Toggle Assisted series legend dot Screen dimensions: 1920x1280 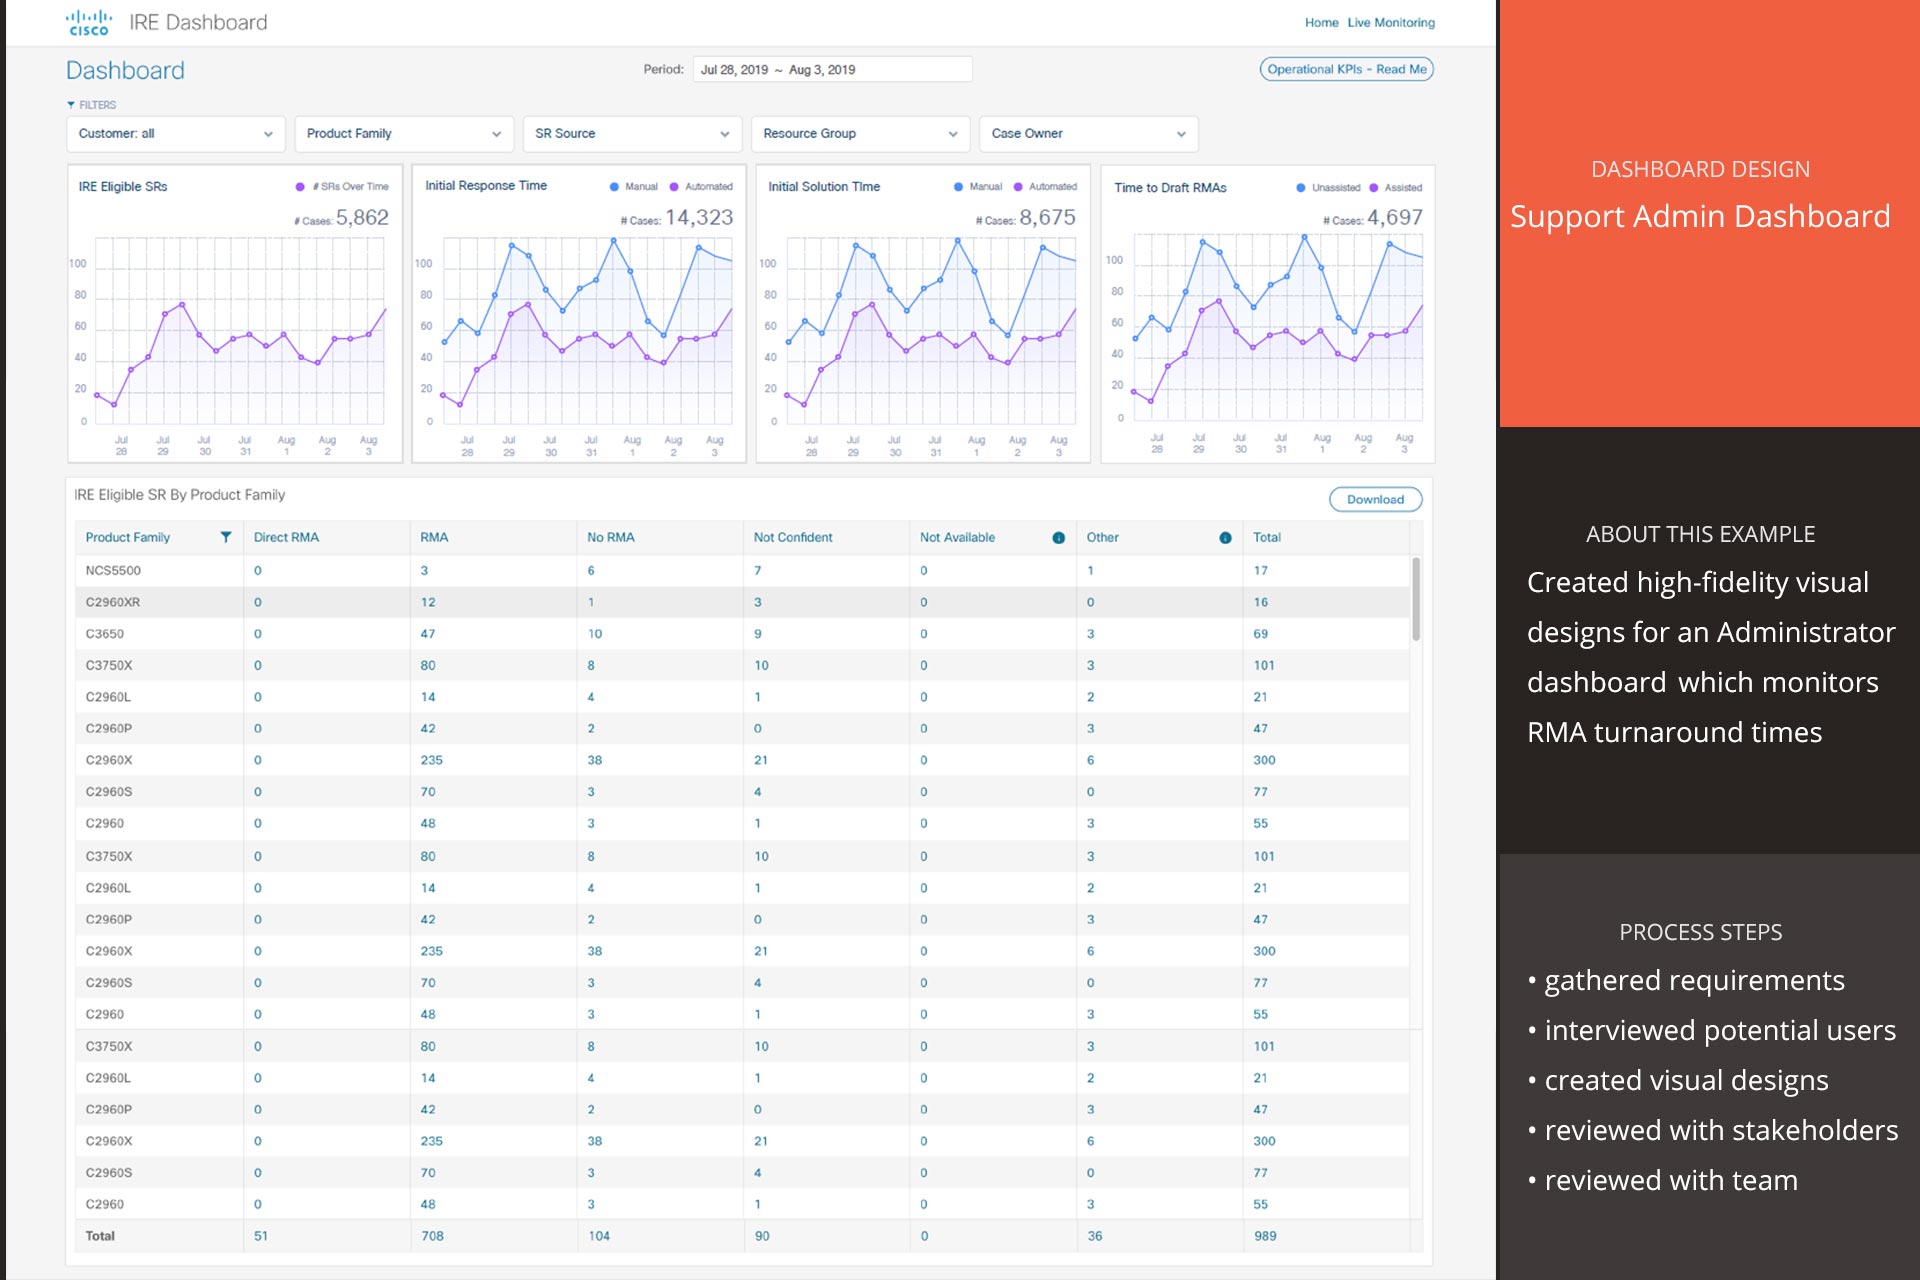point(1374,188)
